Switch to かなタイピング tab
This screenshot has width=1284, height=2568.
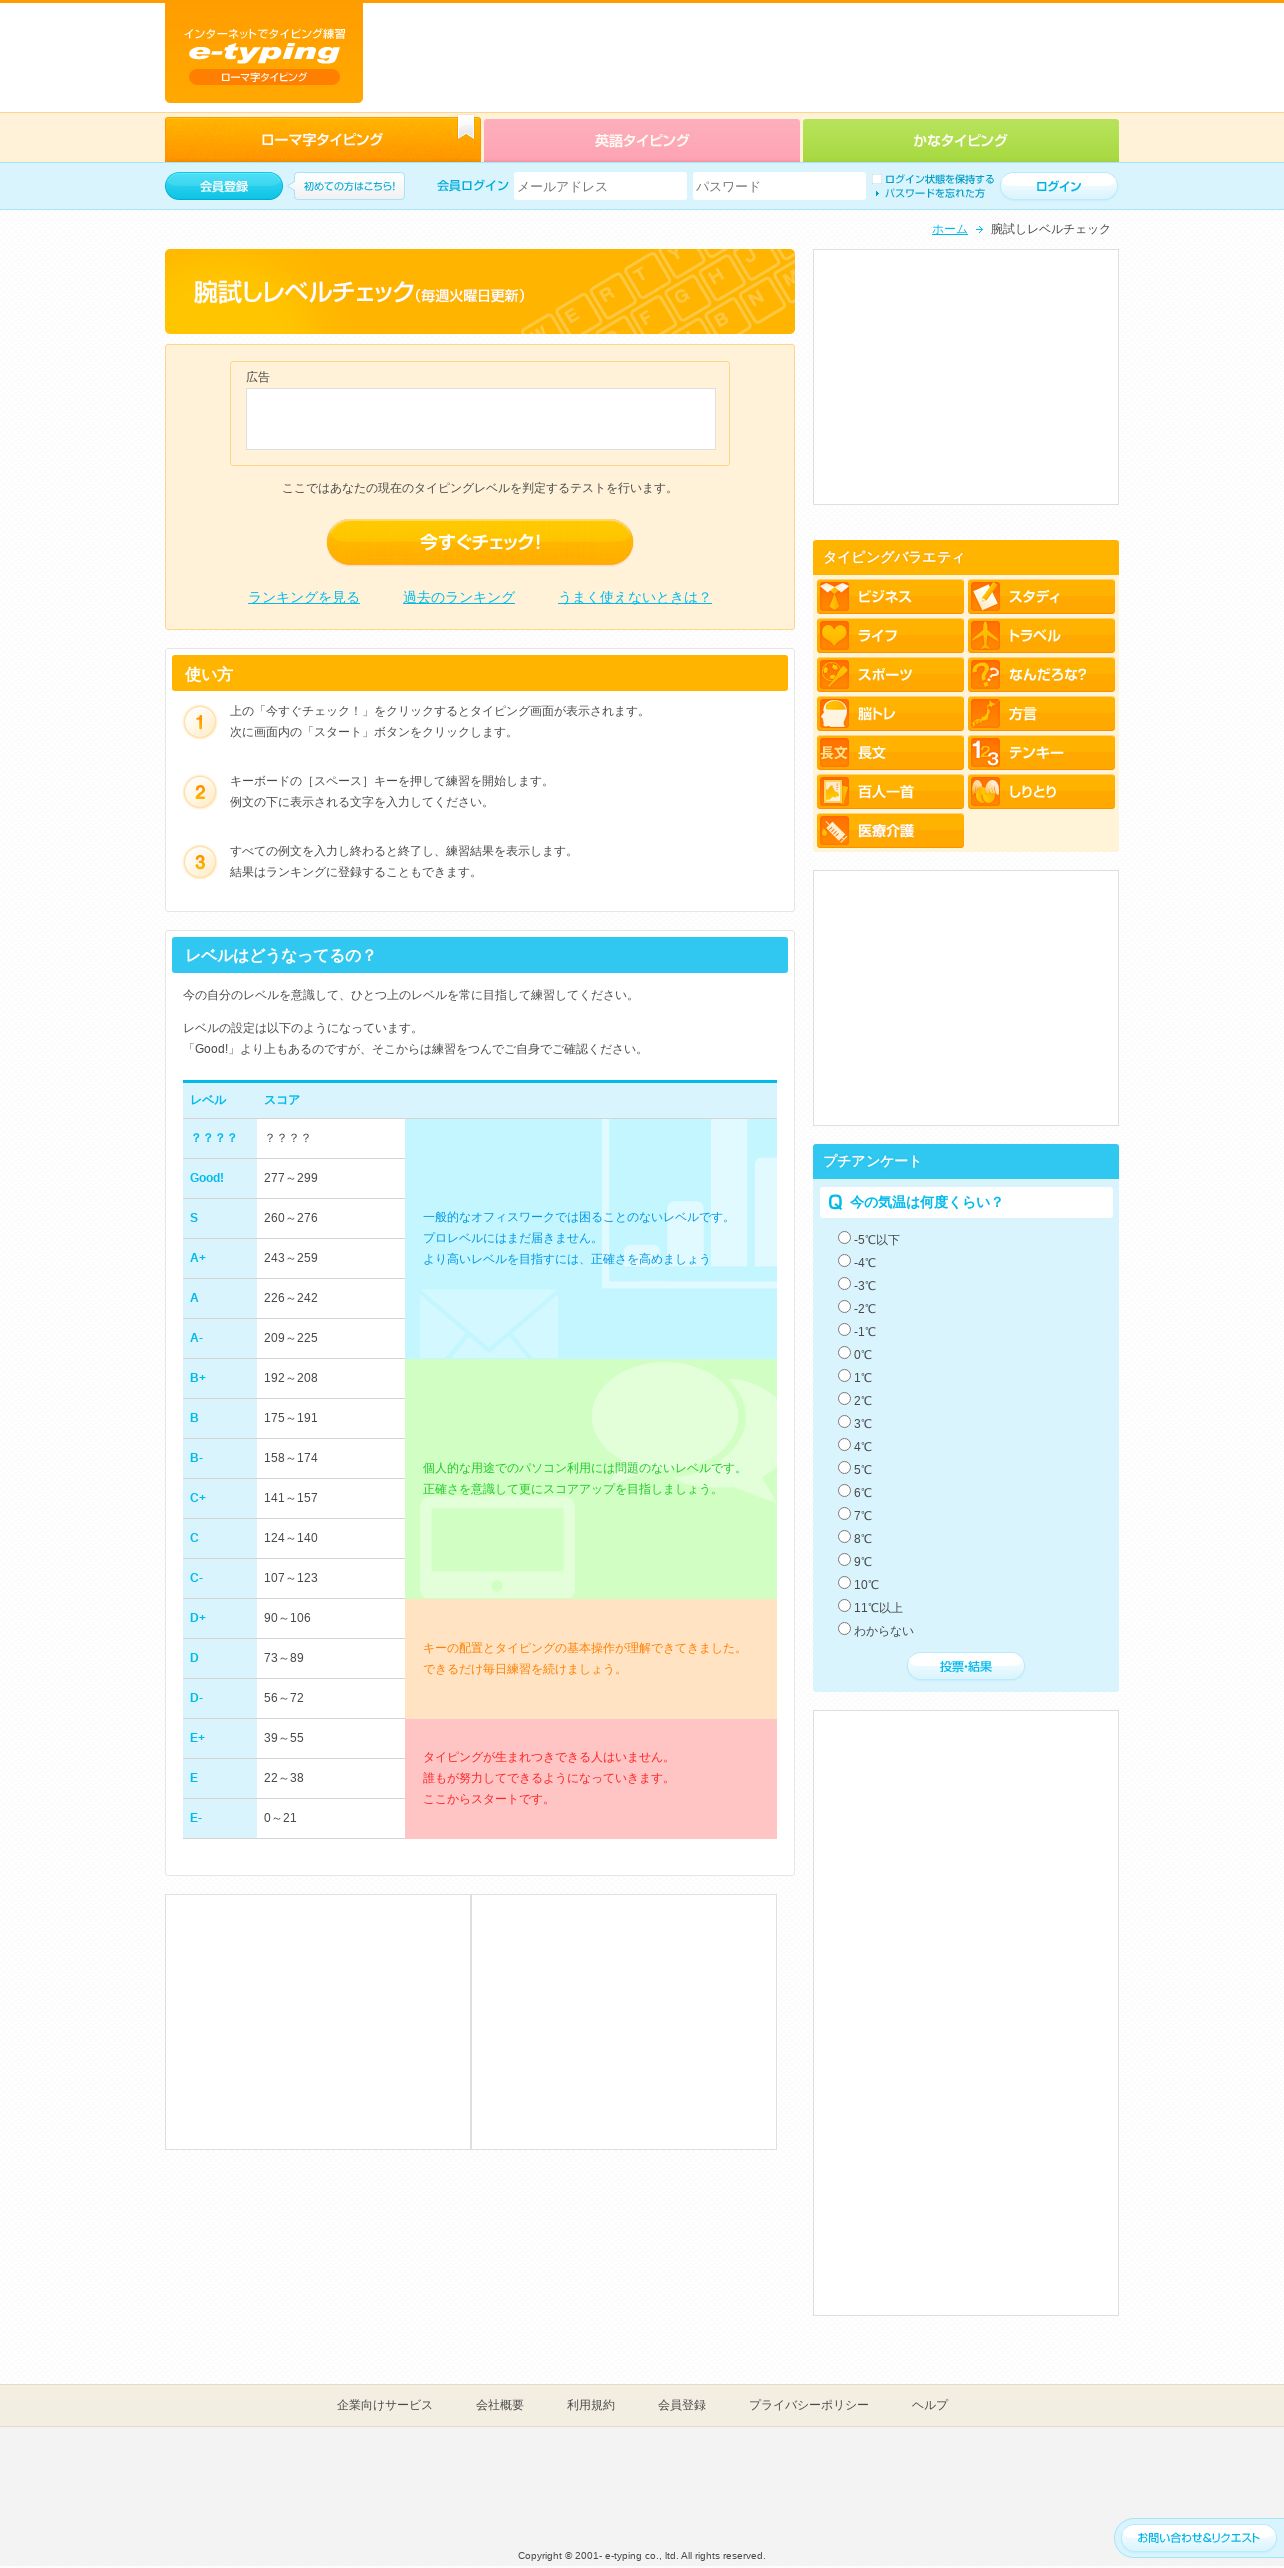point(961,141)
